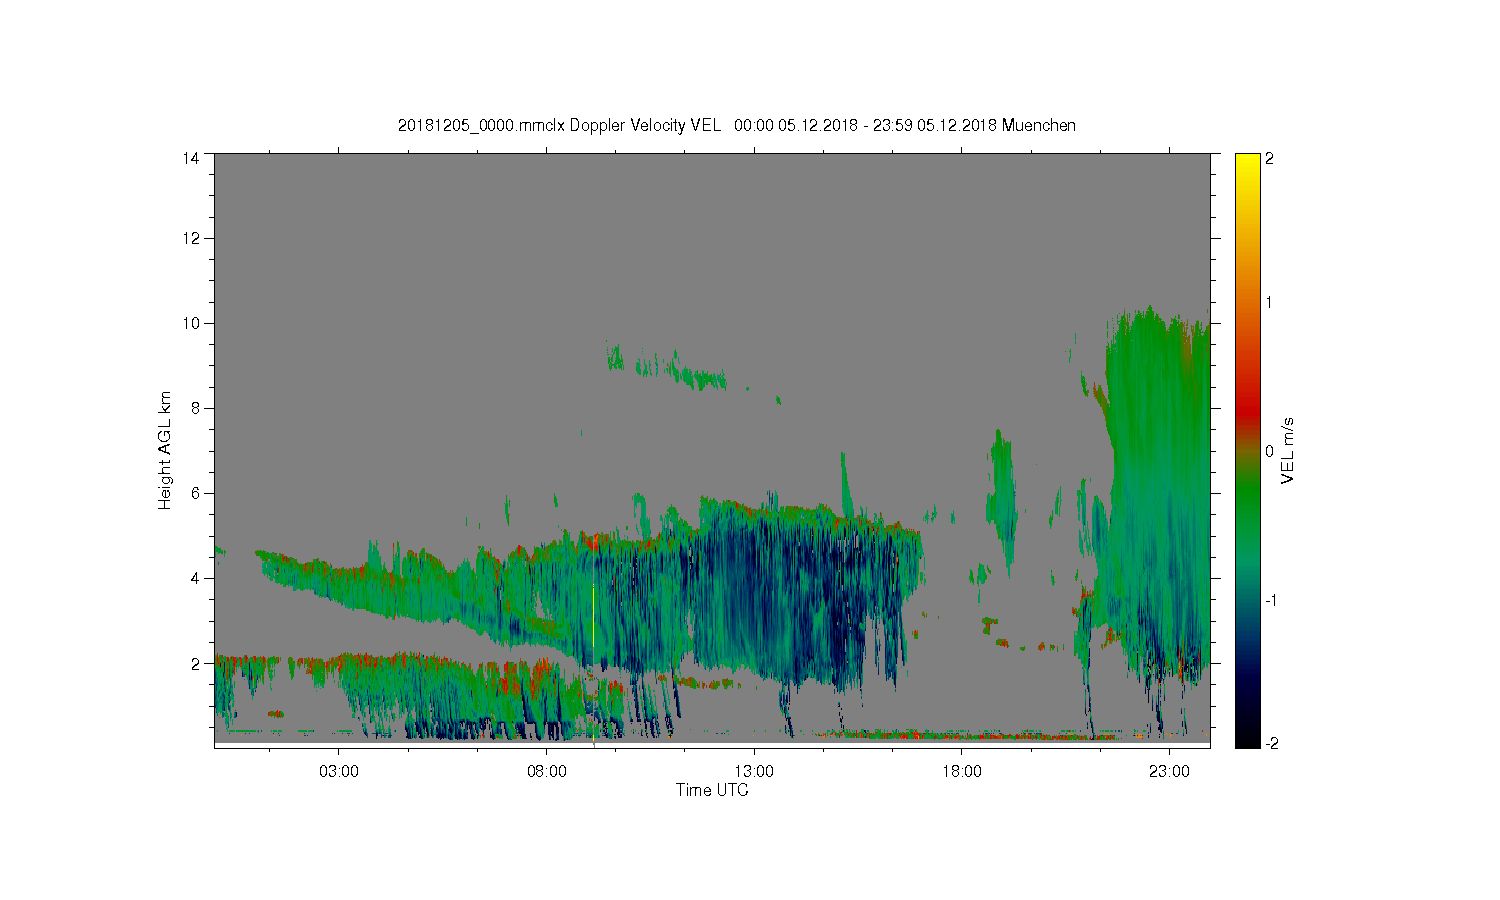Click the colorbar value 0
The height and width of the screenshot is (900, 1500).
pos(1269,451)
